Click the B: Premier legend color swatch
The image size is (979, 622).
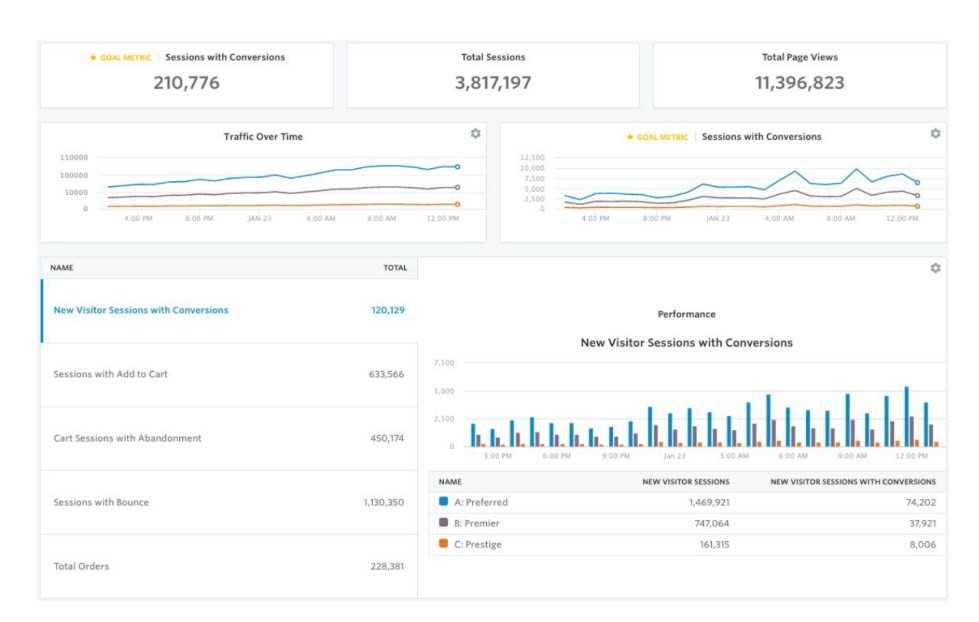(443, 523)
